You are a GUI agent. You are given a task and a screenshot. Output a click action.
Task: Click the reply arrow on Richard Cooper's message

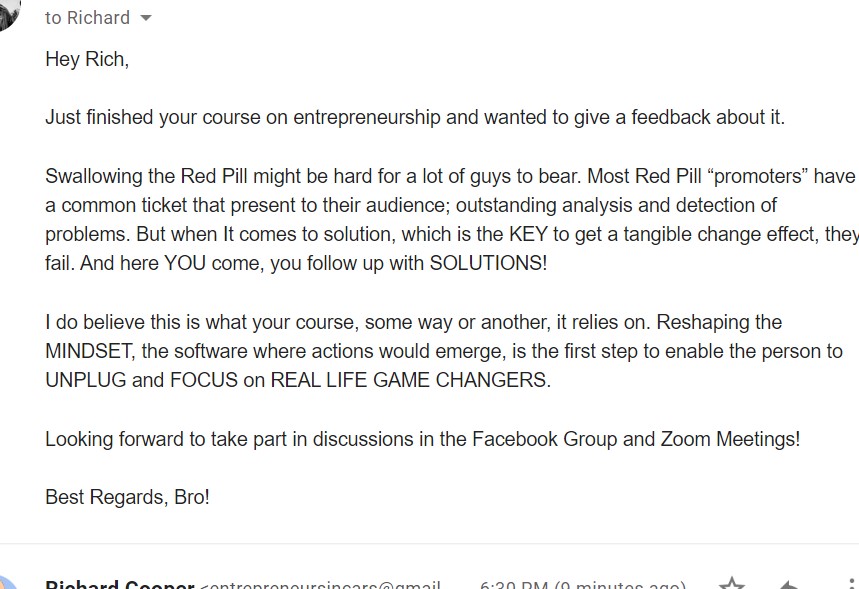pyautogui.click(x=788, y=585)
